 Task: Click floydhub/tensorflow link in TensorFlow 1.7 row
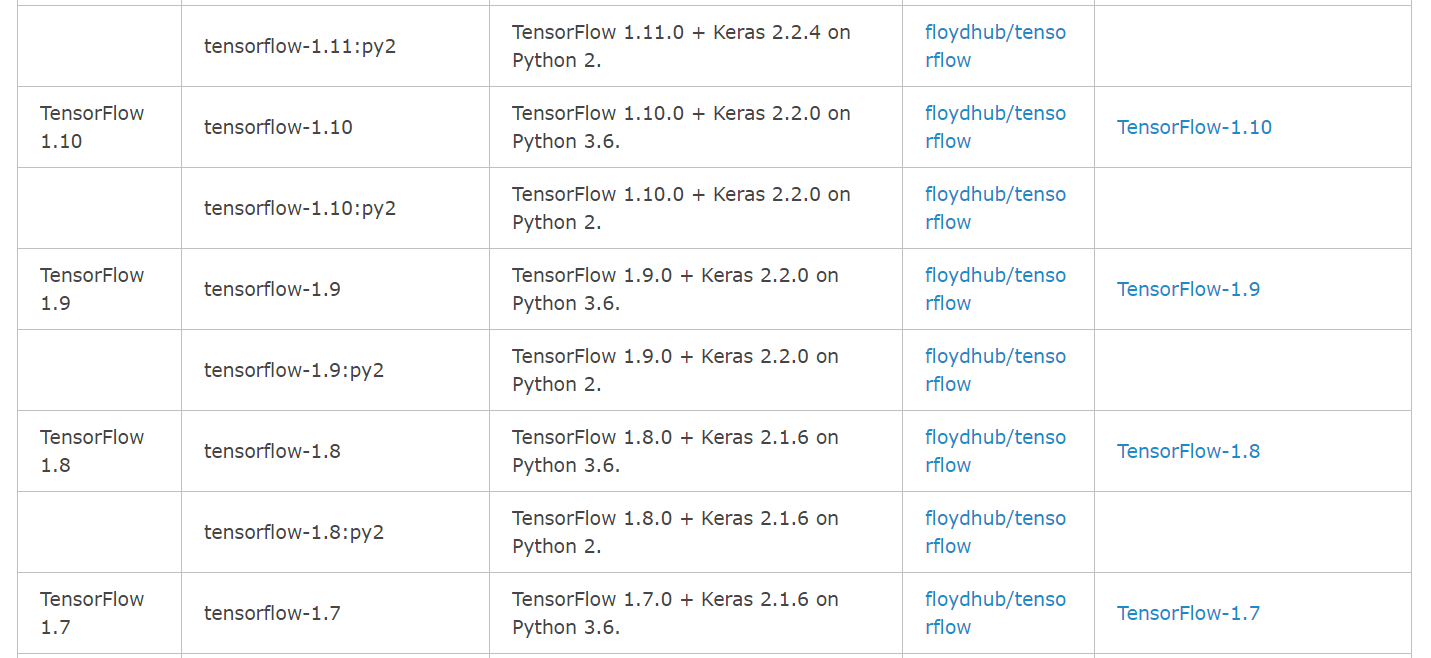[995, 613]
